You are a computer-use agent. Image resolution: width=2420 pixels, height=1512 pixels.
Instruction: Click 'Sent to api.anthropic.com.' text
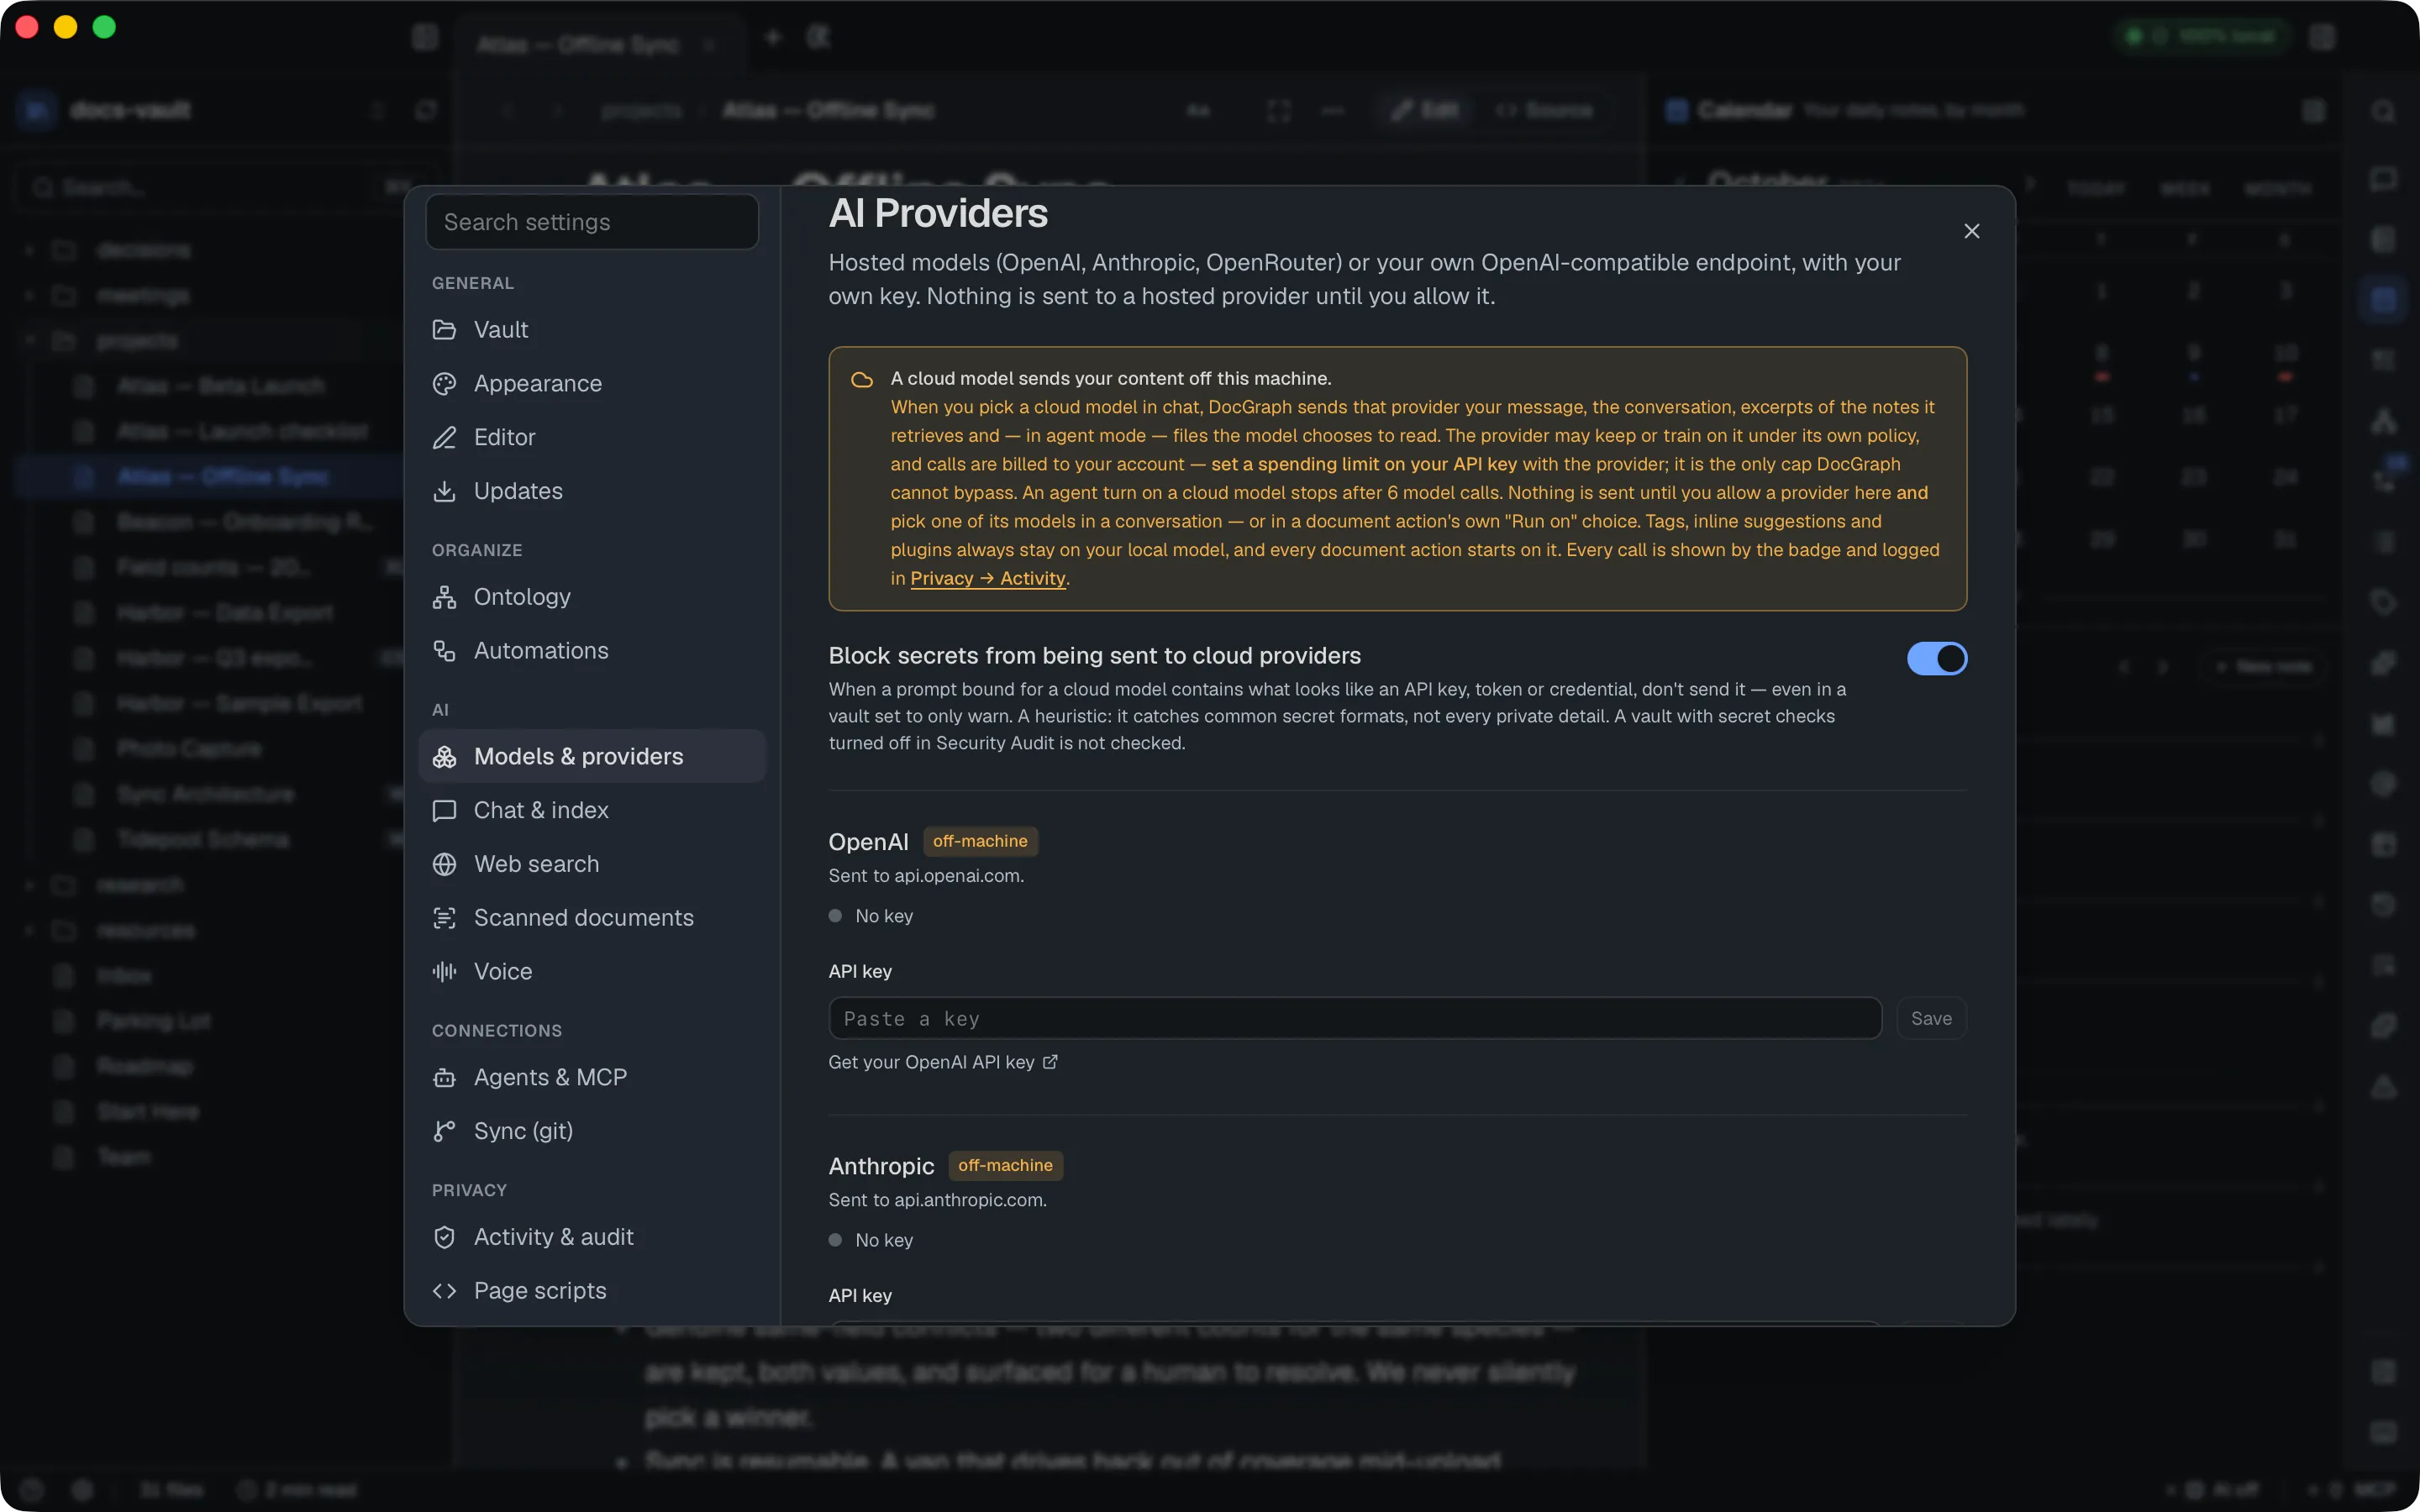(938, 1200)
